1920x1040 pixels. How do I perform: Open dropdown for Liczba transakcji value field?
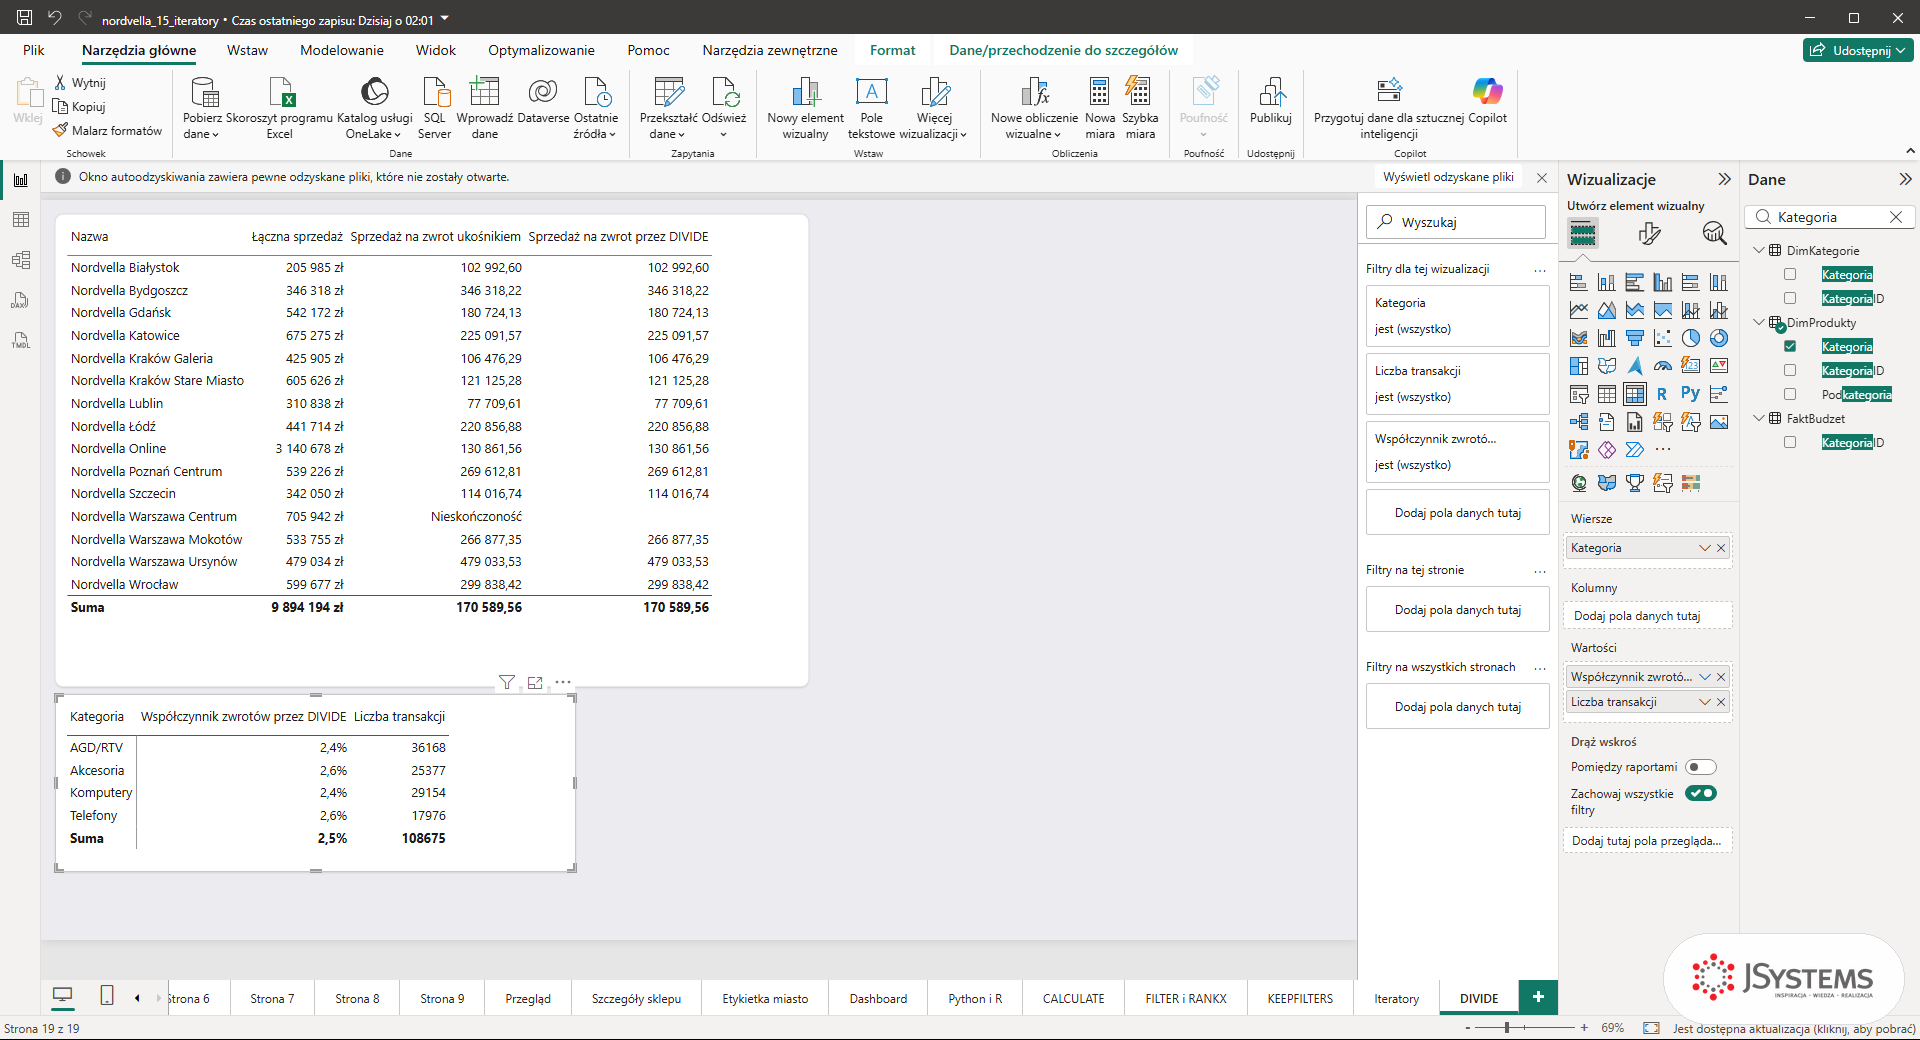point(1705,702)
